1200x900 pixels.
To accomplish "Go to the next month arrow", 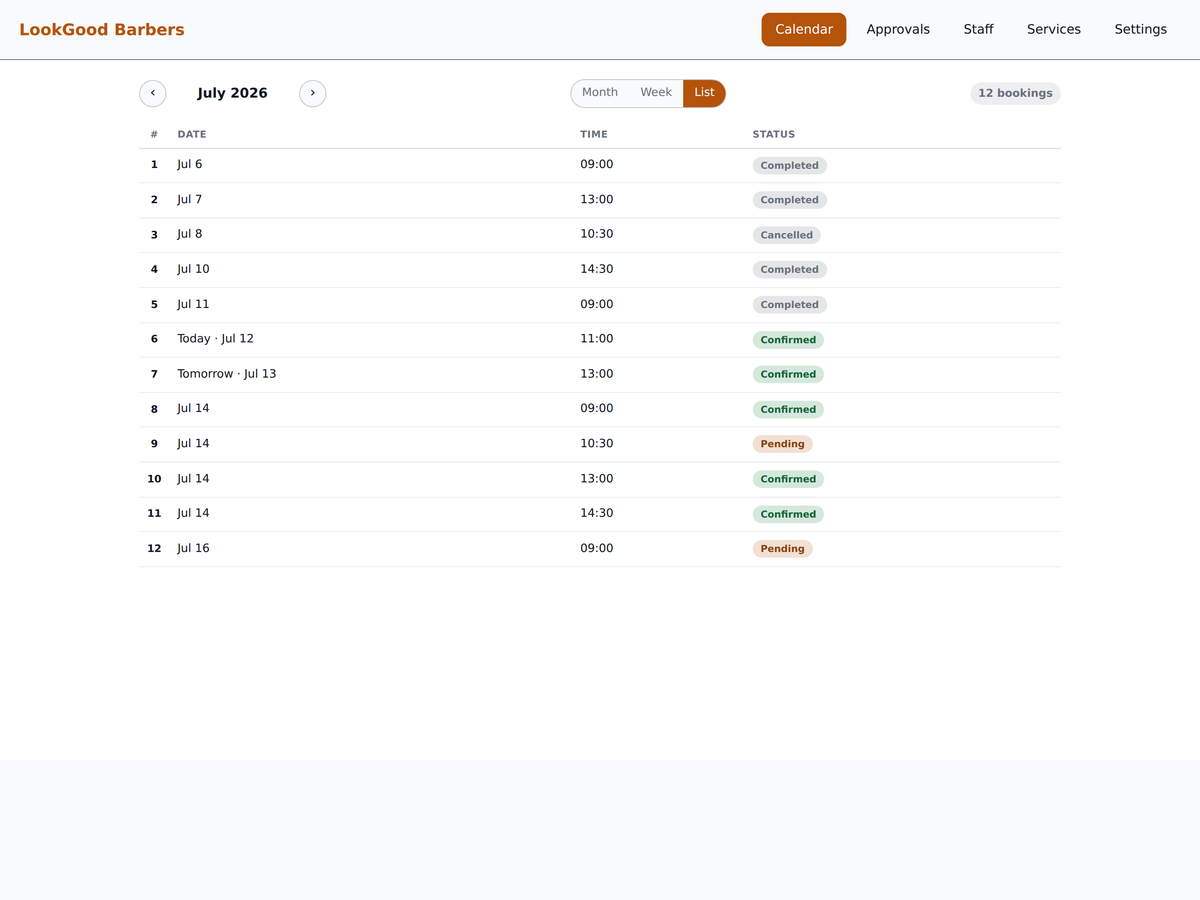I will click(313, 93).
